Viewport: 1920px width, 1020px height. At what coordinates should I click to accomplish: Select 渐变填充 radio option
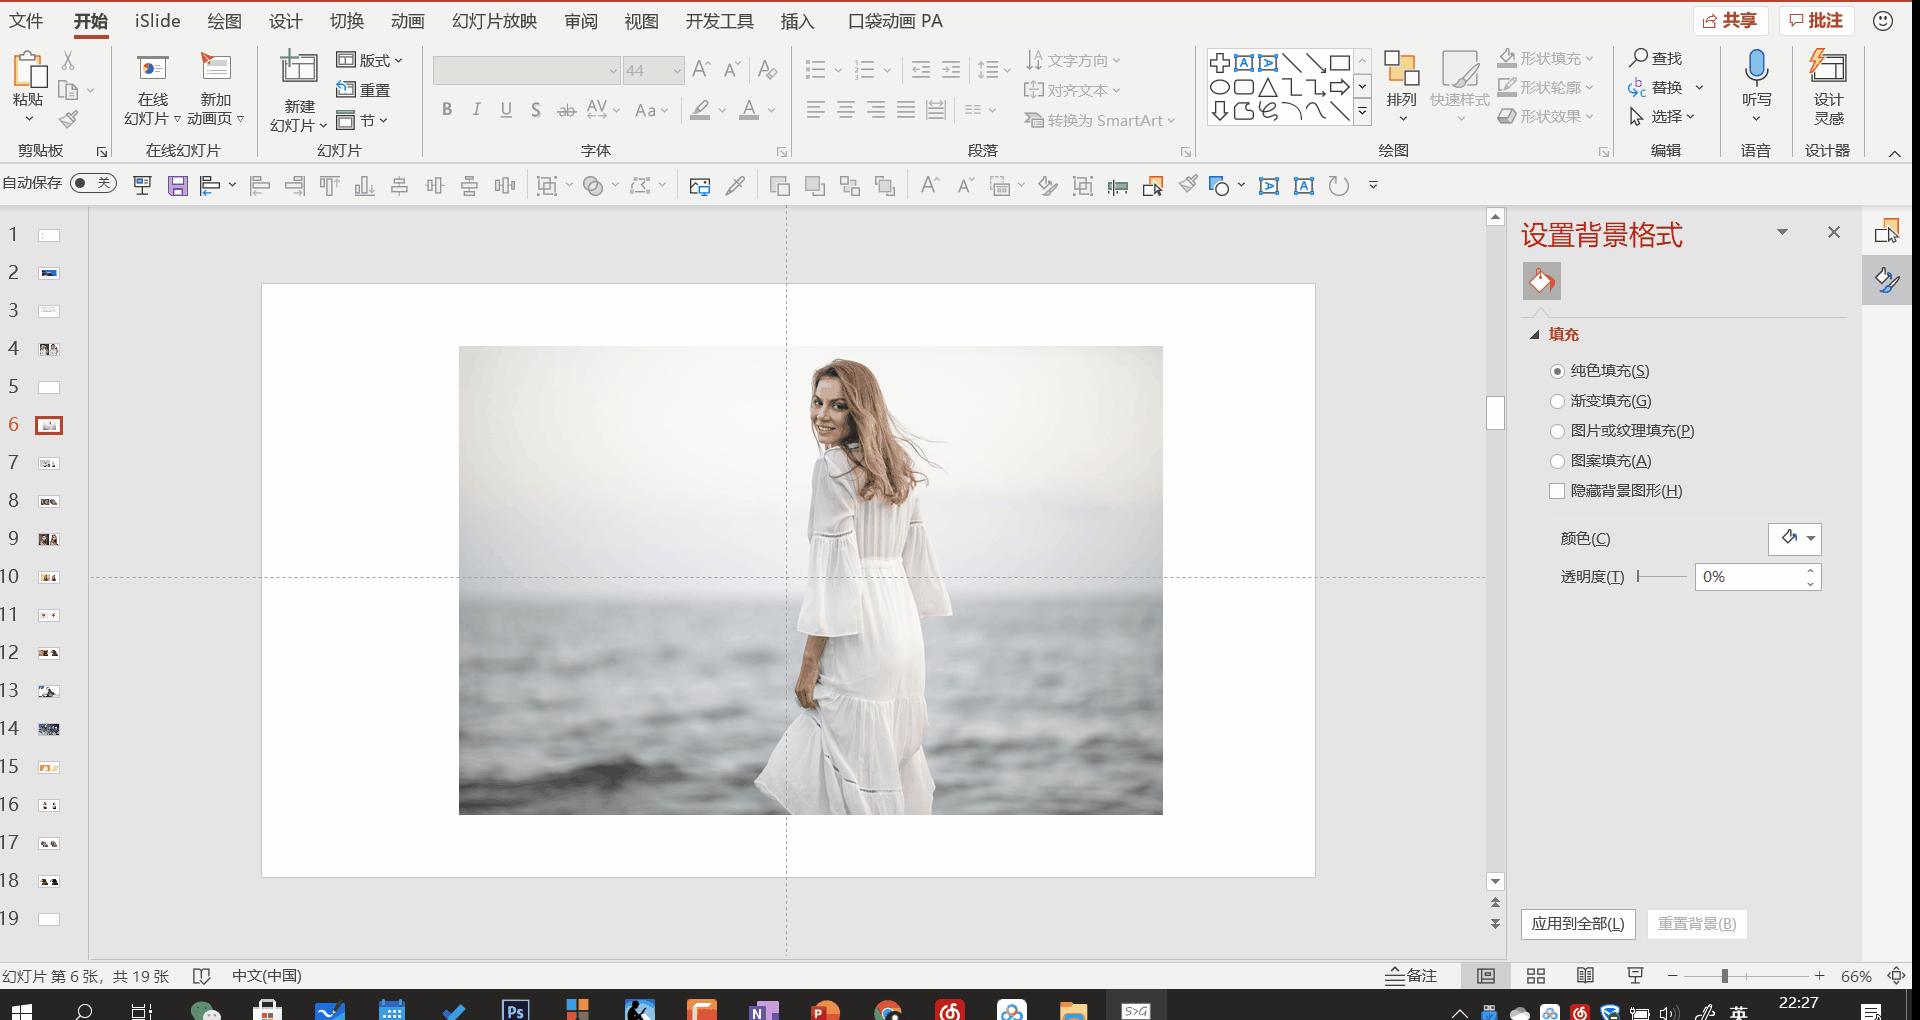point(1557,401)
